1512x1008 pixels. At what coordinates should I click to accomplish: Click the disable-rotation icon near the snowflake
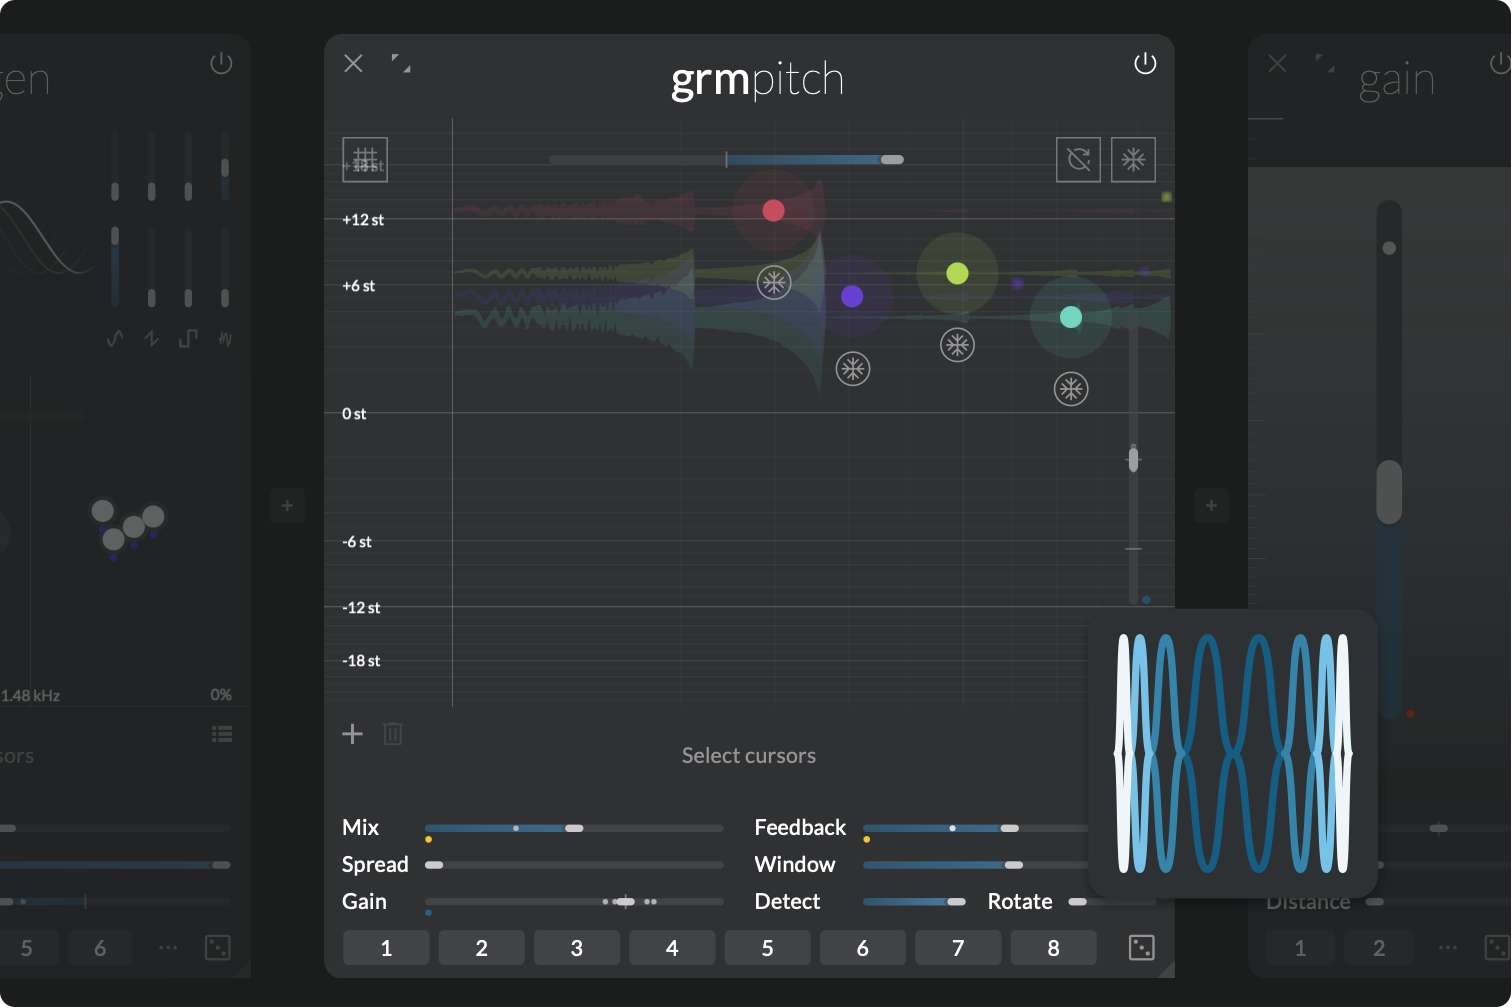click(x=1079, y=160)
